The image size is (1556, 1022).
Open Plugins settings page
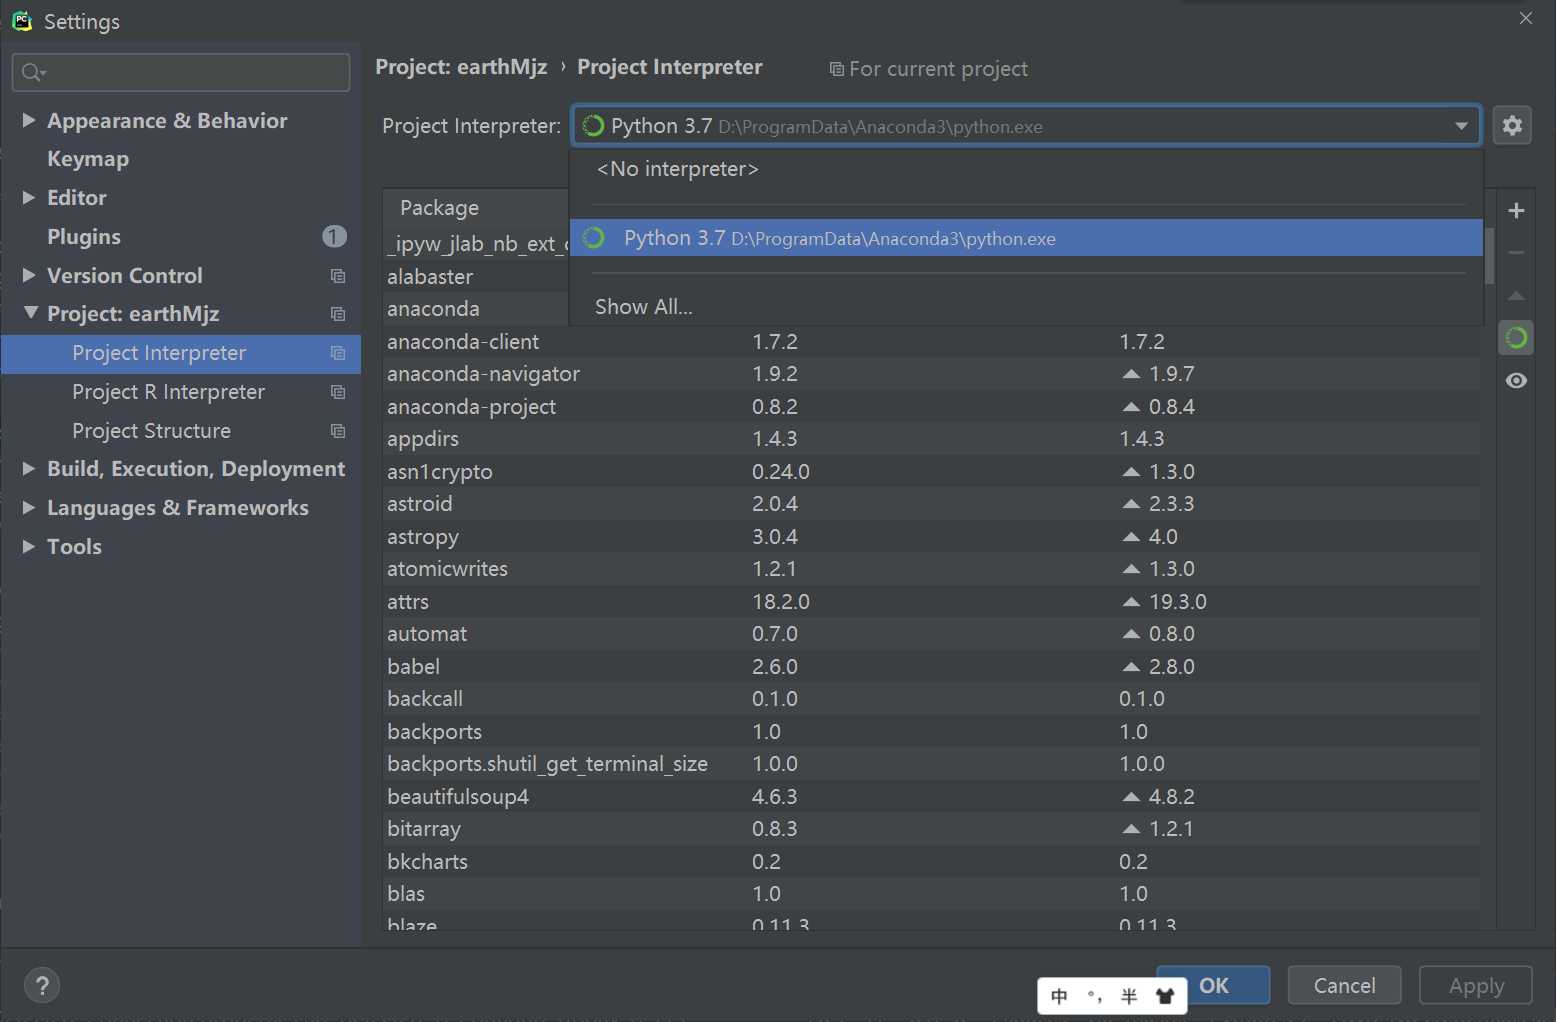84,237
